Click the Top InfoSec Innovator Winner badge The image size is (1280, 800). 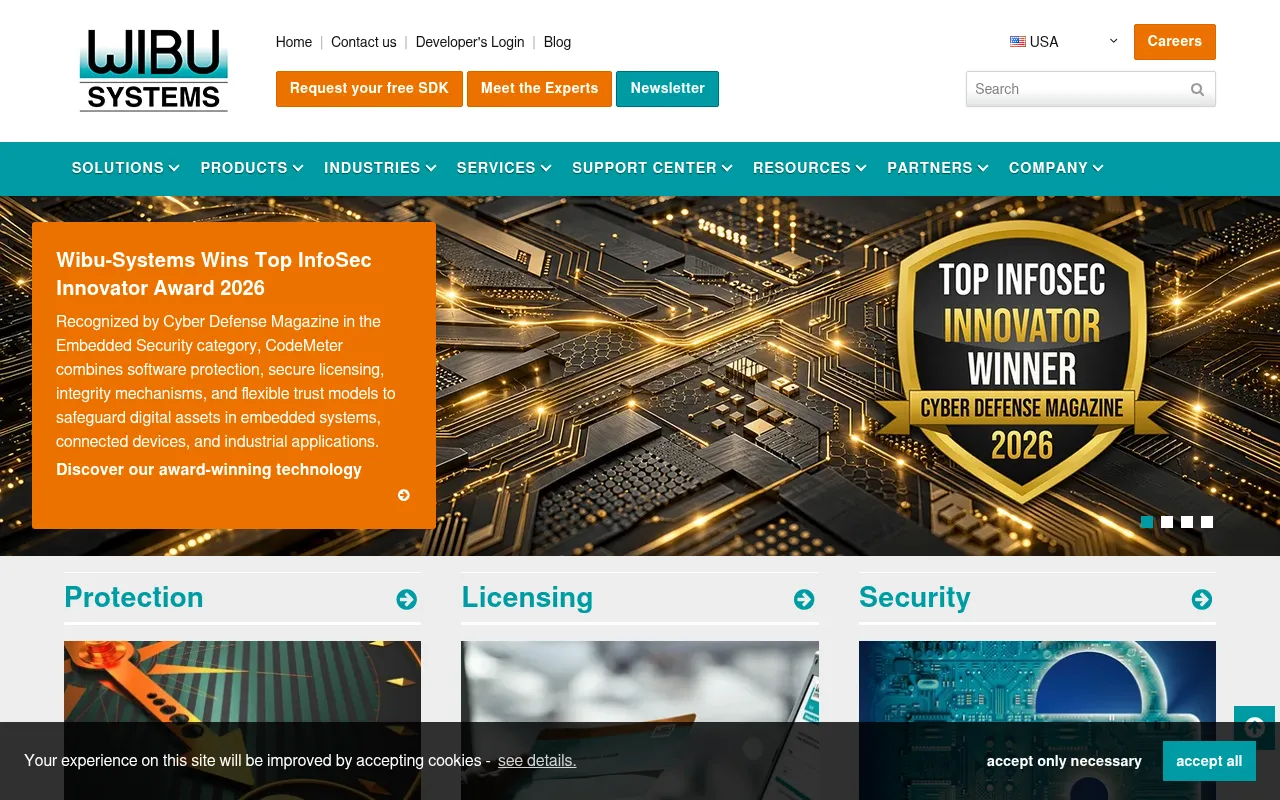(x=1022, y=363)
